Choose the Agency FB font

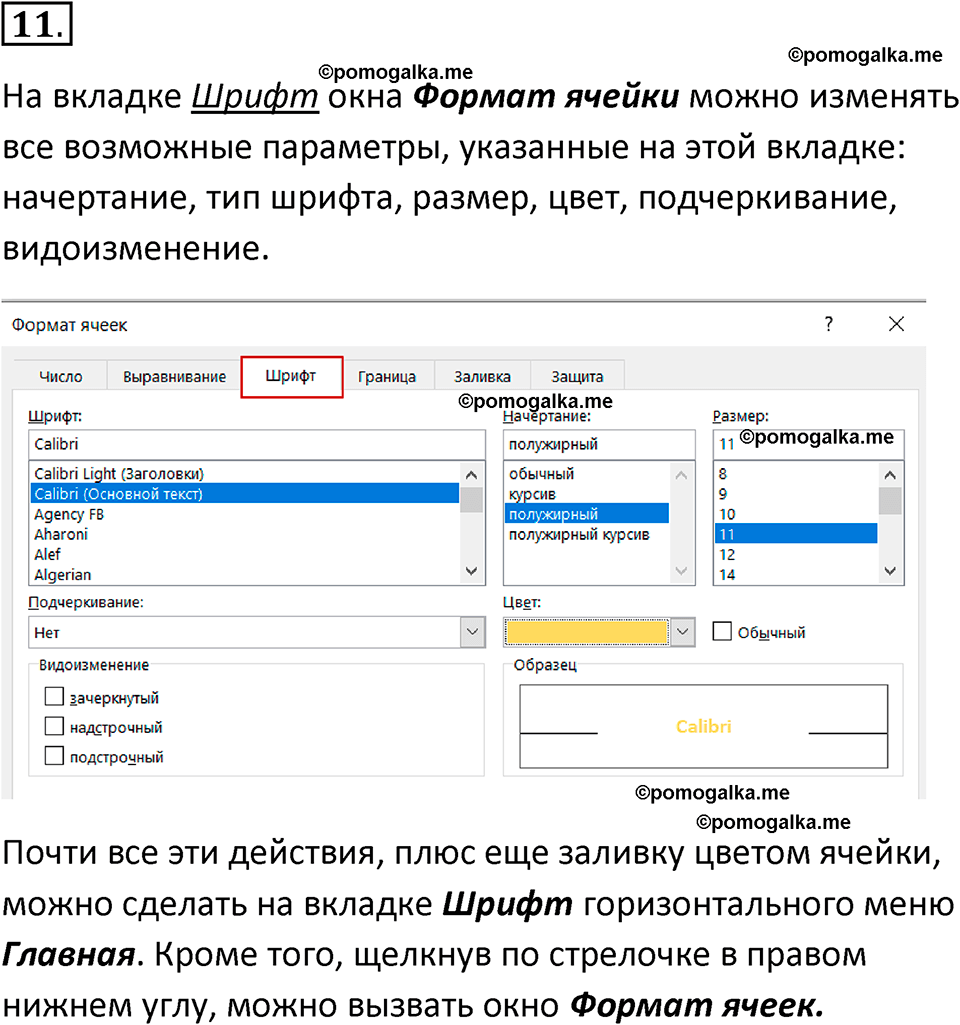click(244, 514)
